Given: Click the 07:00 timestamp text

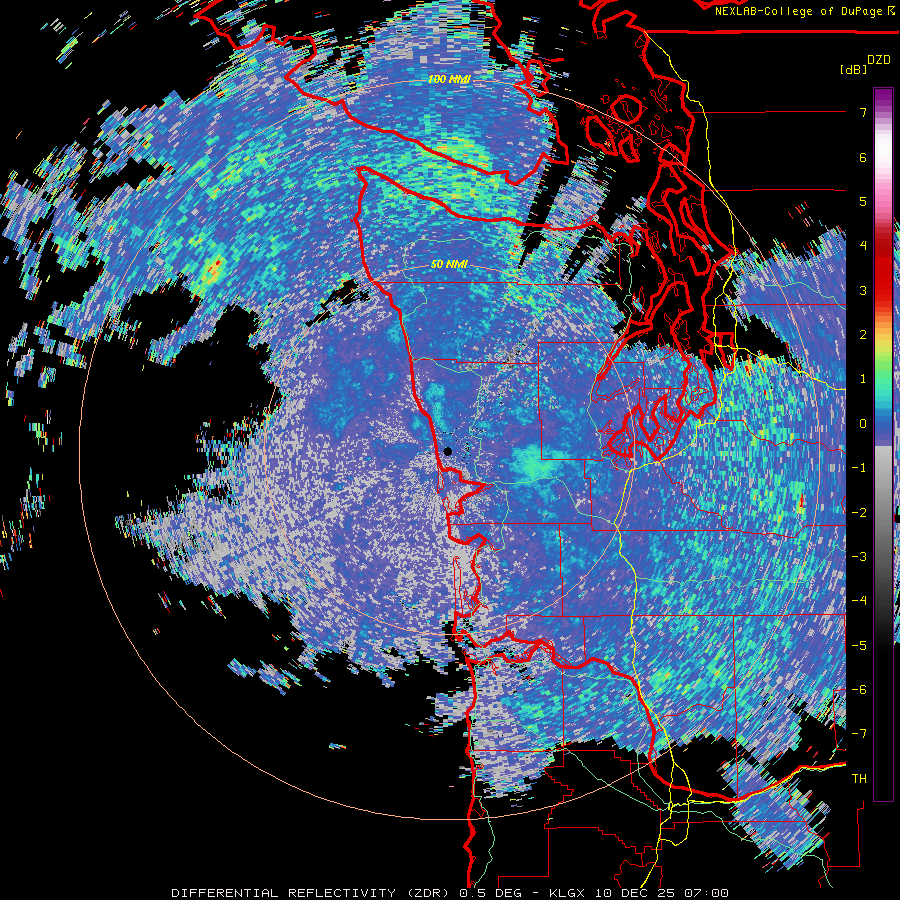Looking at the screenshot, I should [709, 893].
